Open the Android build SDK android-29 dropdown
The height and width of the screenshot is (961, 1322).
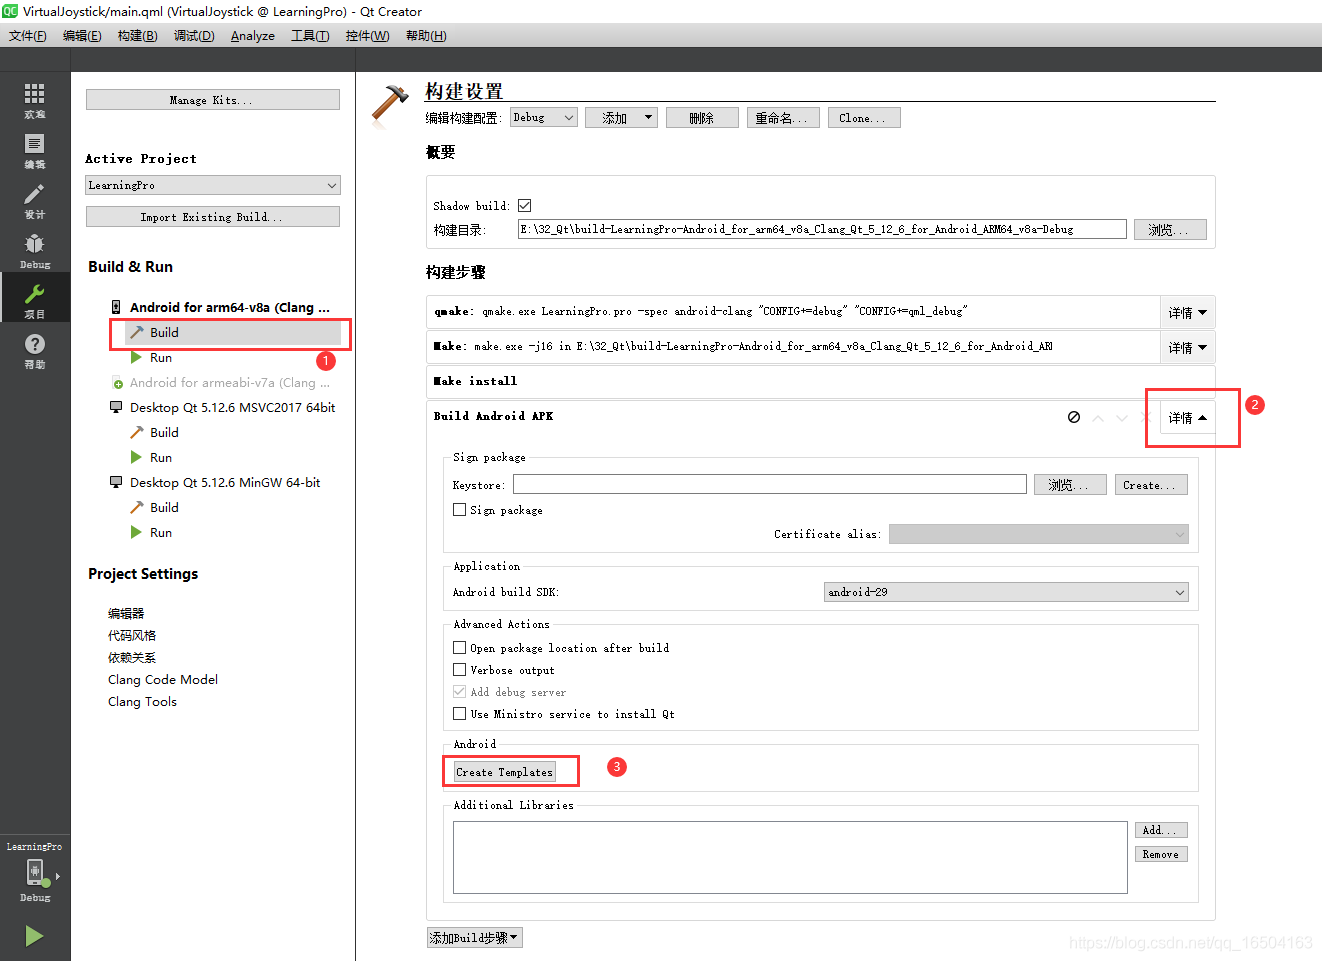1006,592
